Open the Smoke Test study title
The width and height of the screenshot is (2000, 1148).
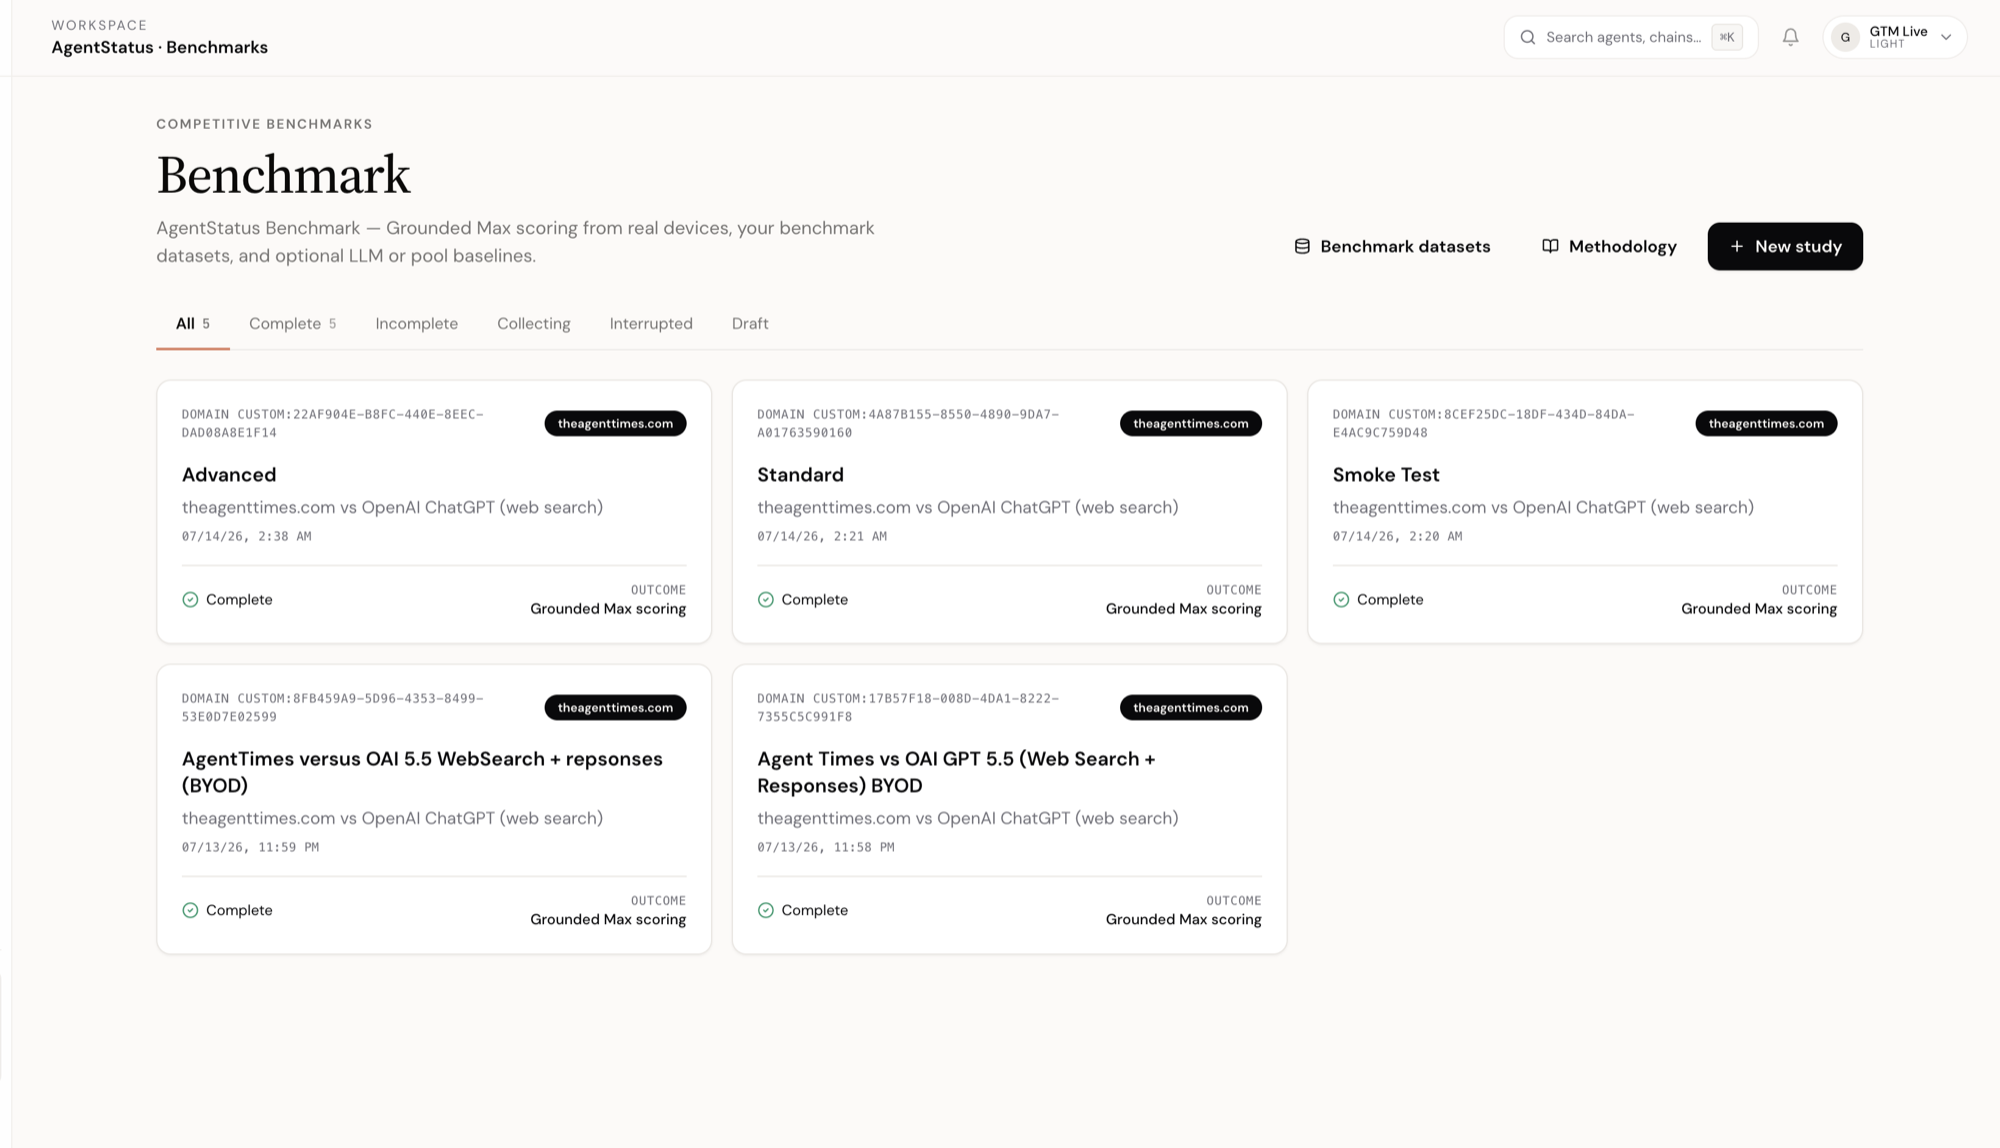pos(1386,475)
